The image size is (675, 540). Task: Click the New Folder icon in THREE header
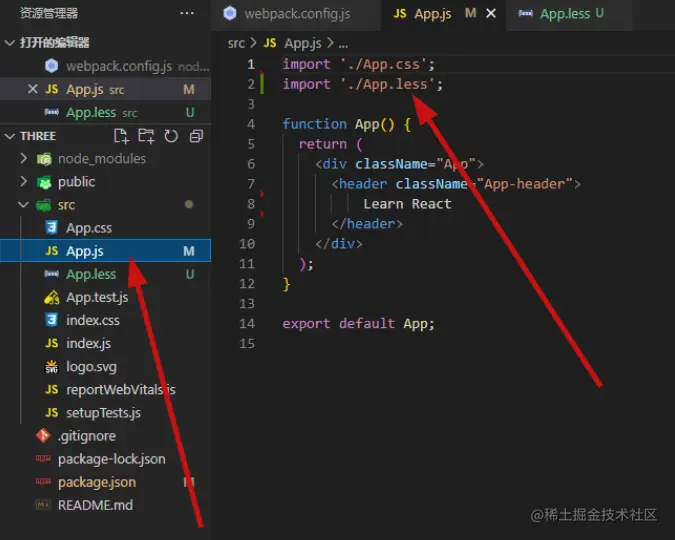pyautogui.click(x=146, y=136)
